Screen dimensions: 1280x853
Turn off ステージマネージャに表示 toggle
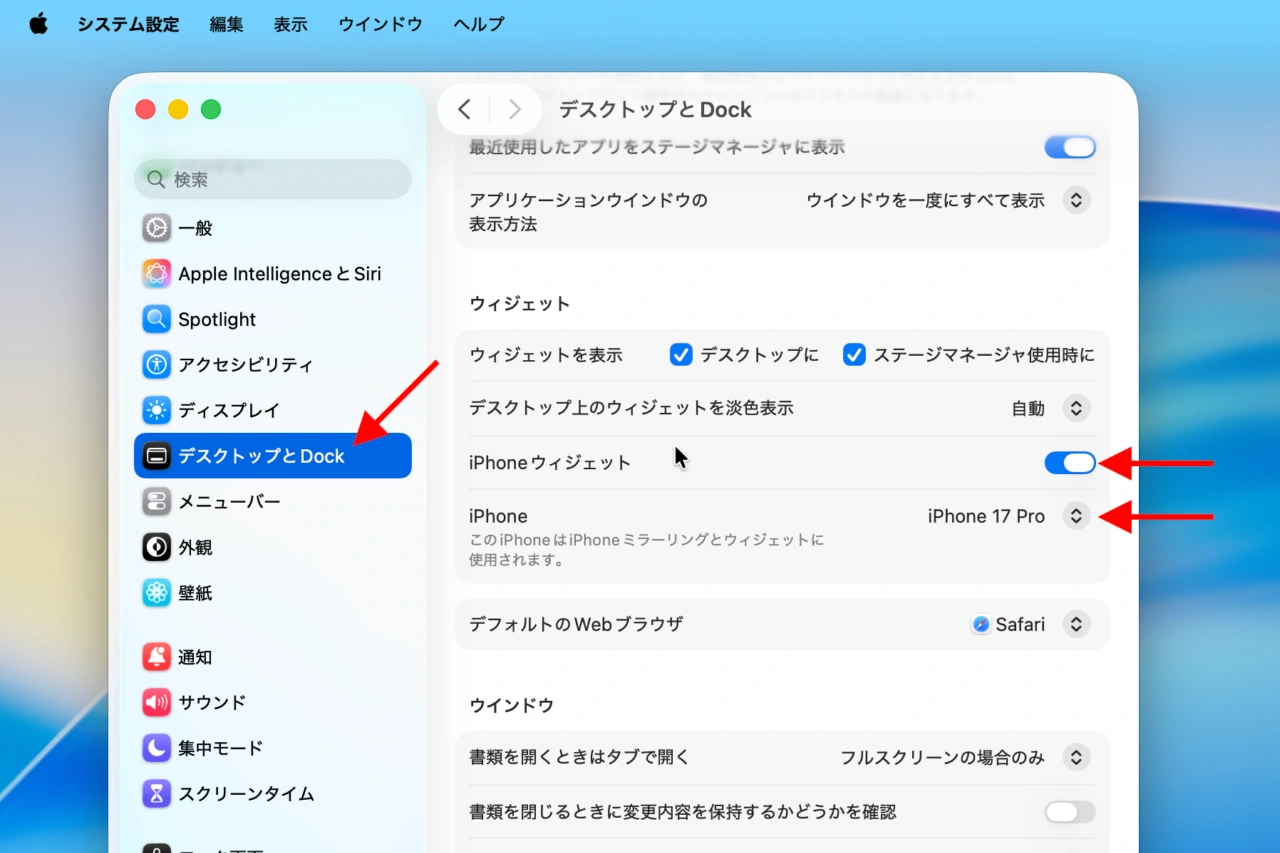click(x=1070, y=147)
